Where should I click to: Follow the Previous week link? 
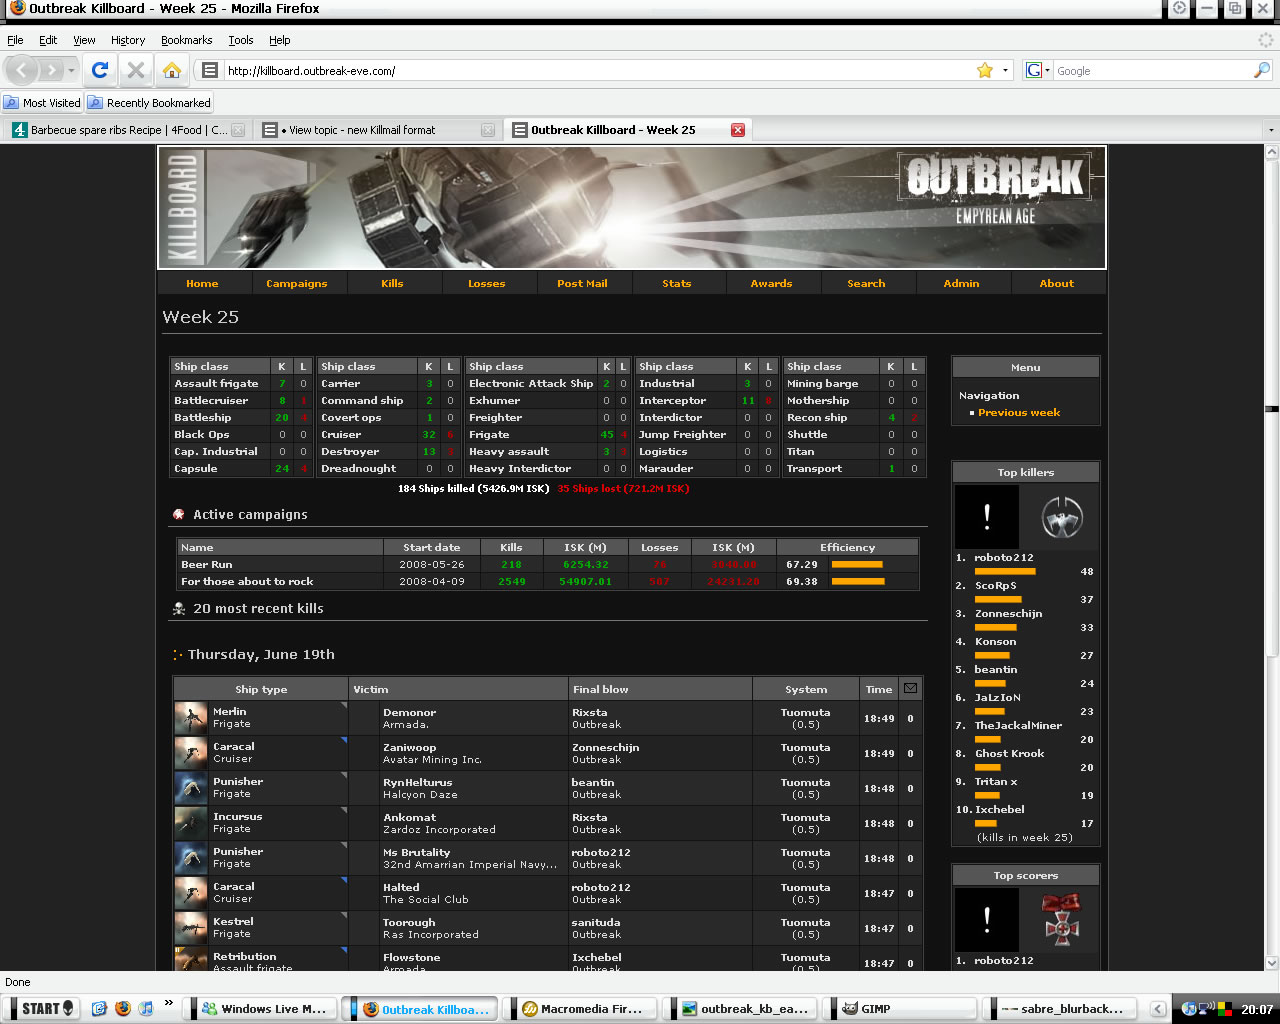[1019, 412]
